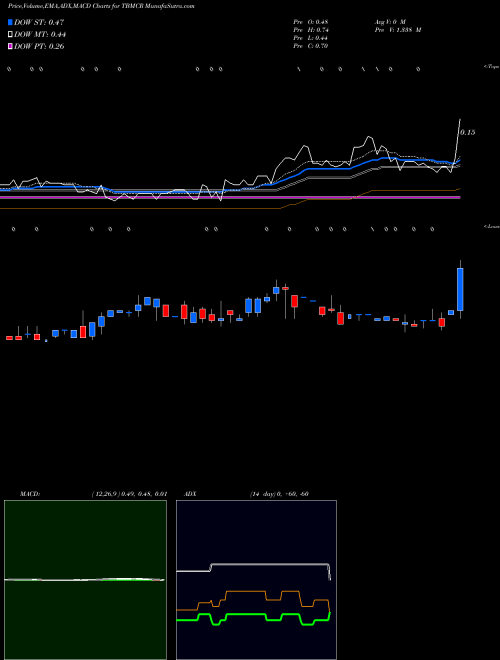Screen dimensions: 500x660
Task: Click inside the green MACD chart panel
Action: pyautogui.click(x=85, y=580)
